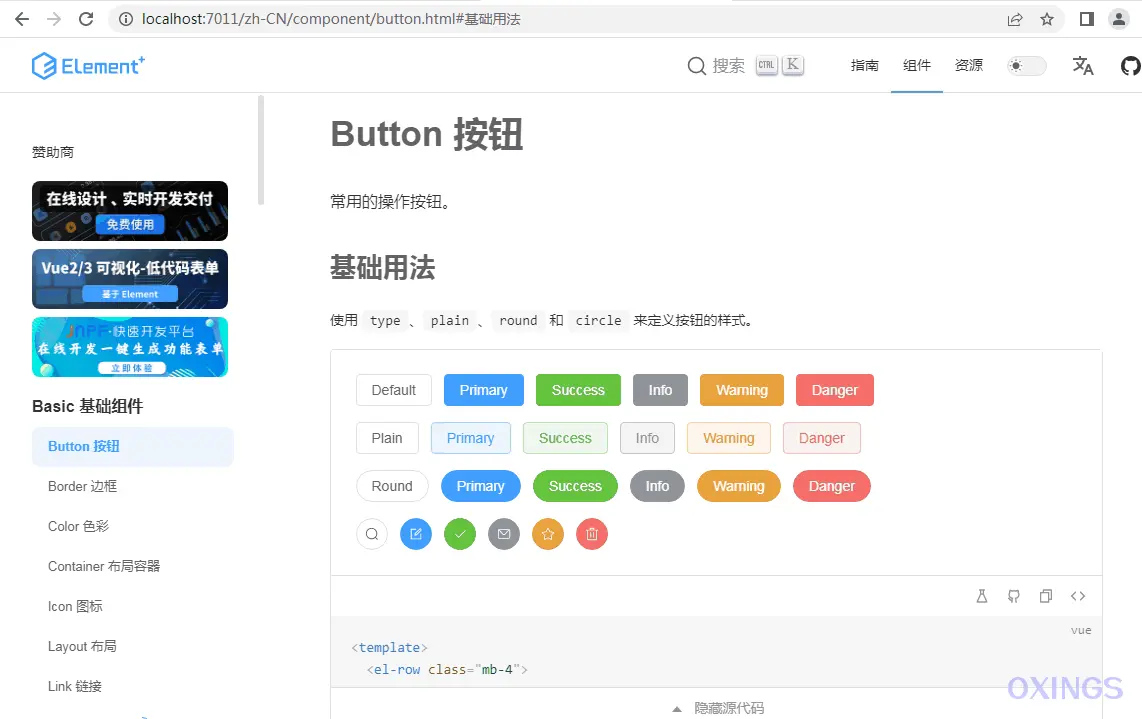Click the plain-style Warning button

(x=728, y=438)
